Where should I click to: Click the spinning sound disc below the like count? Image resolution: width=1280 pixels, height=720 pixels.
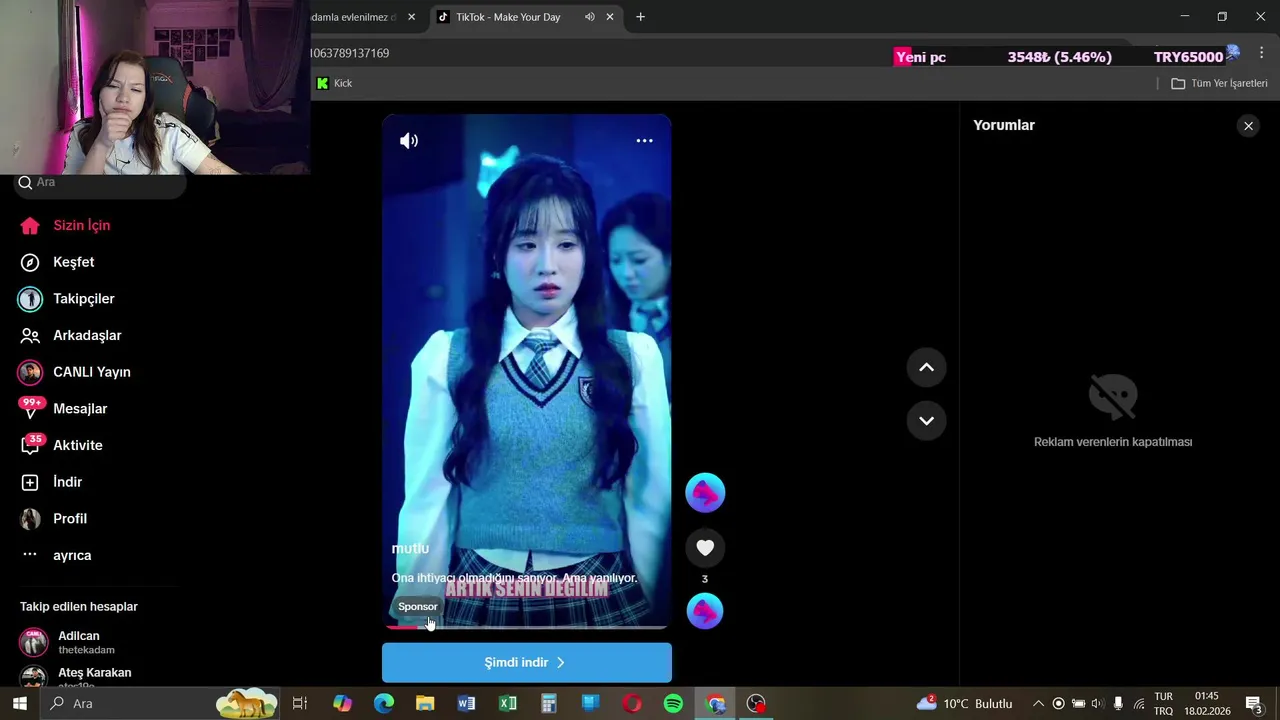pos(705,611)
